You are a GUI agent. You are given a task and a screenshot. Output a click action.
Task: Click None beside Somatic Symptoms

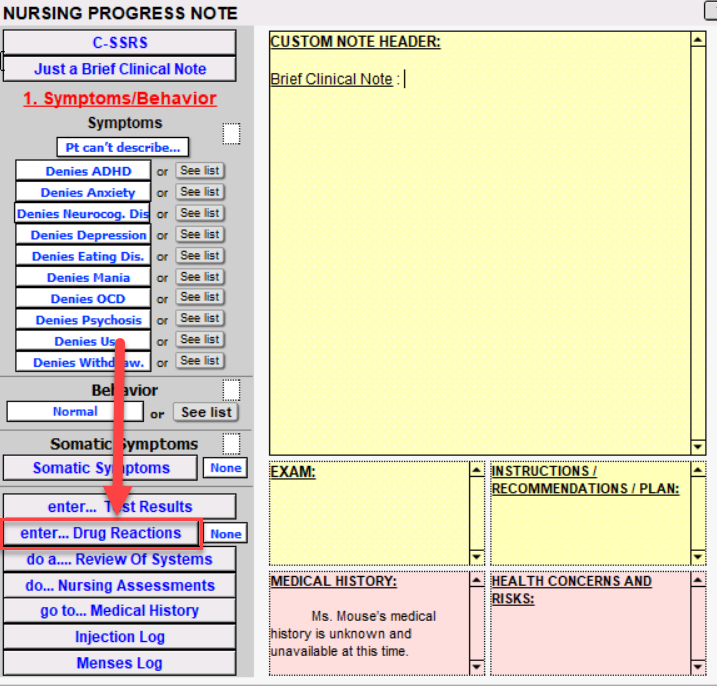pyautogui.click(x=225, y=468)
